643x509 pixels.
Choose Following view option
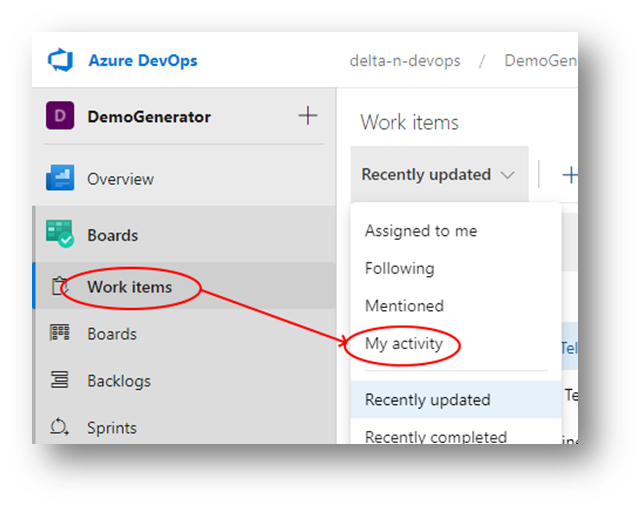(400, 269)
